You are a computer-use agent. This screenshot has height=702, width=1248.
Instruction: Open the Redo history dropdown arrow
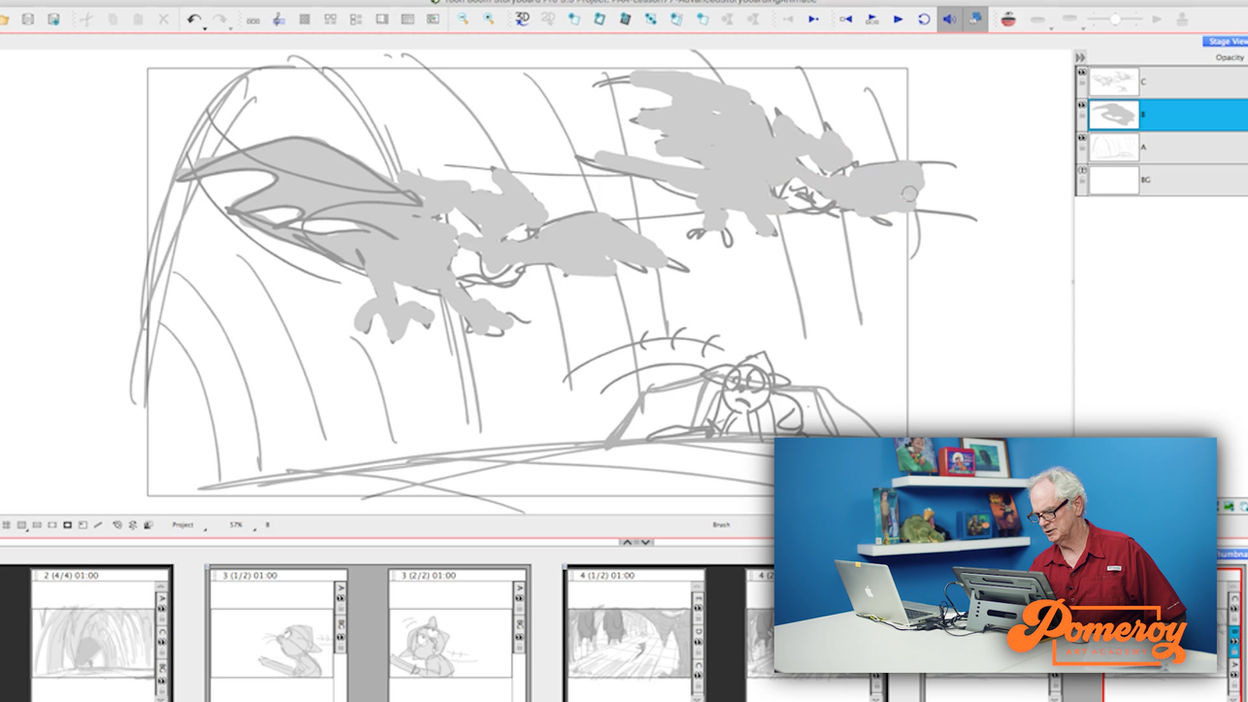230,27
